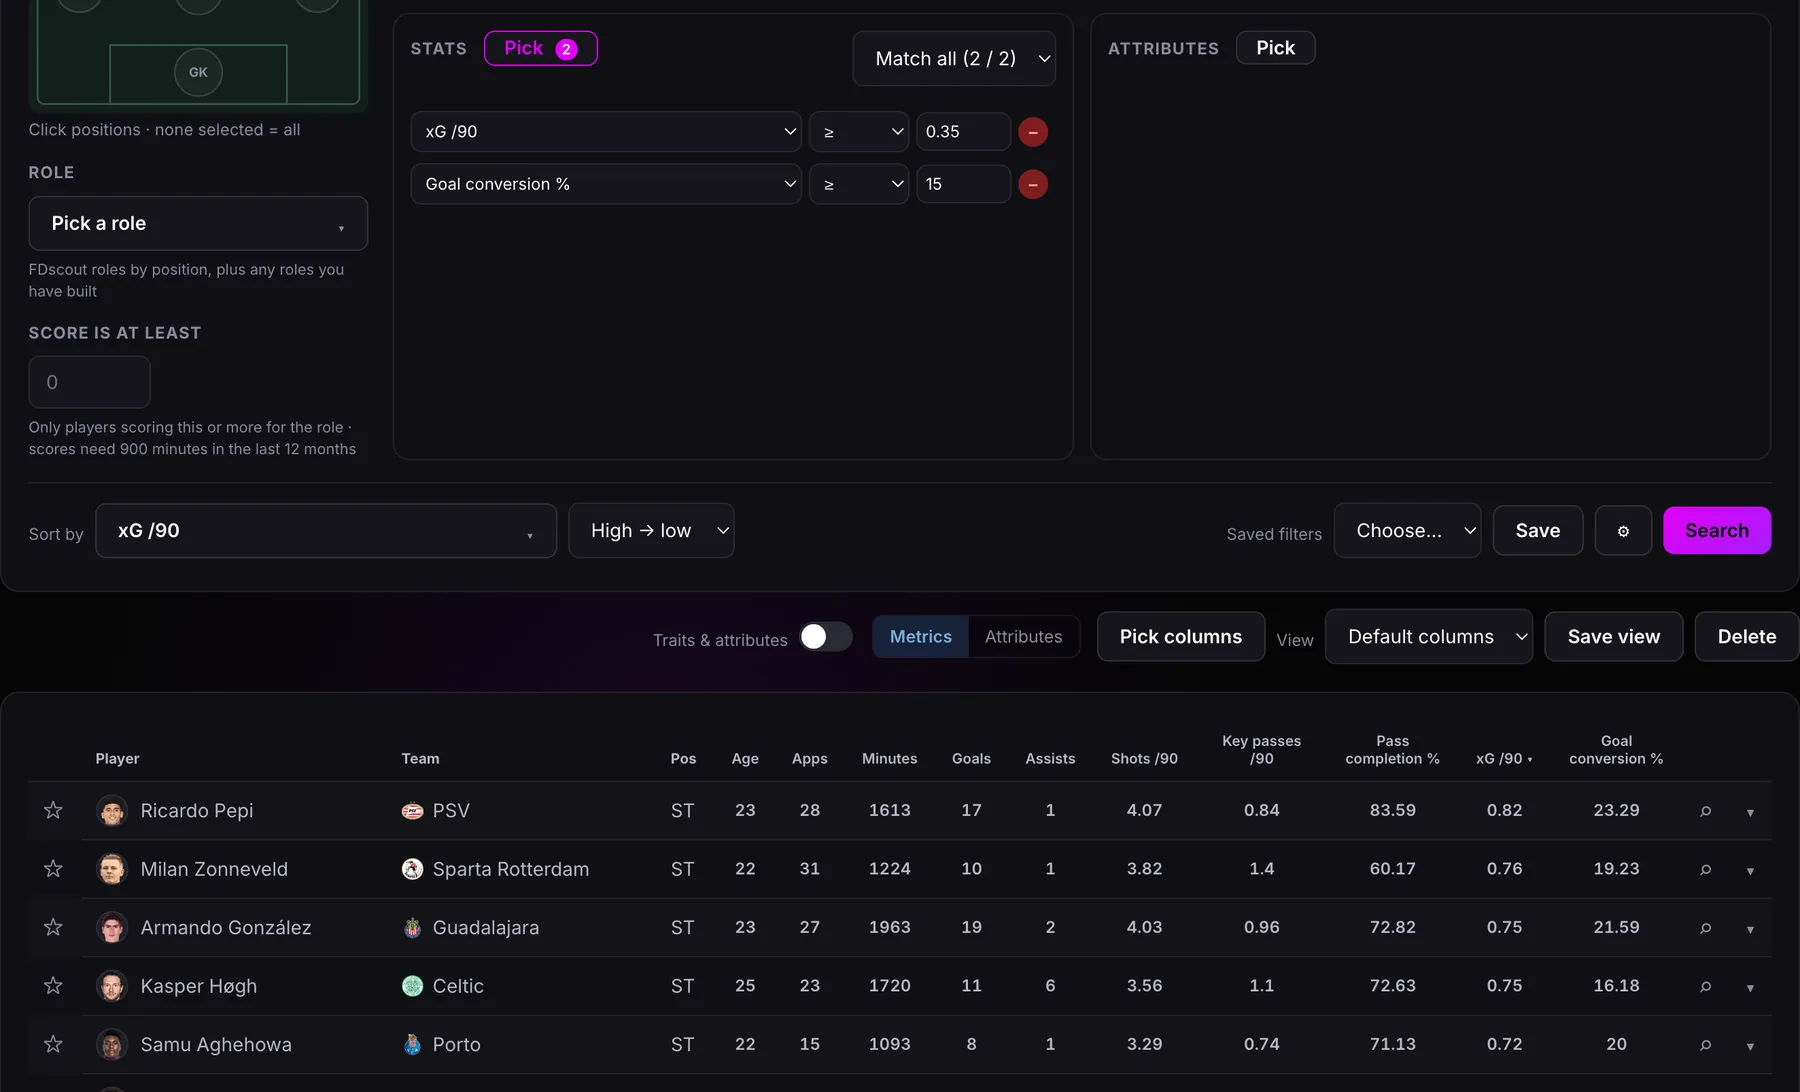Click magnifier icon in Milan Zonneveld row

[1705, 869]
